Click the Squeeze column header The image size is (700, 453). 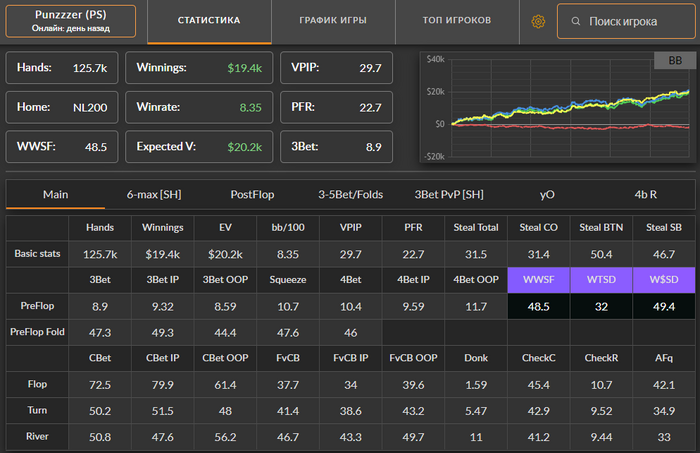pyautogui.click(x=288, y=280)
